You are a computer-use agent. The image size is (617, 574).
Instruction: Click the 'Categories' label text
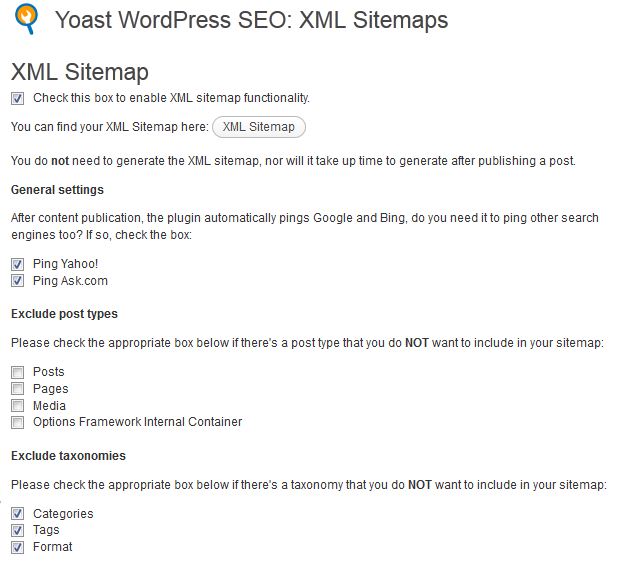63,514
